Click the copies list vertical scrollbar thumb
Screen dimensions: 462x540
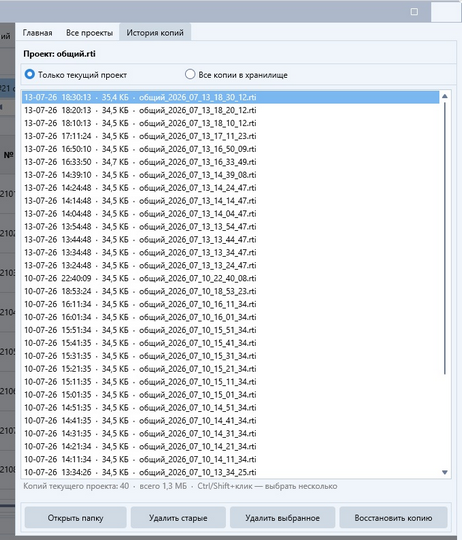444,238
